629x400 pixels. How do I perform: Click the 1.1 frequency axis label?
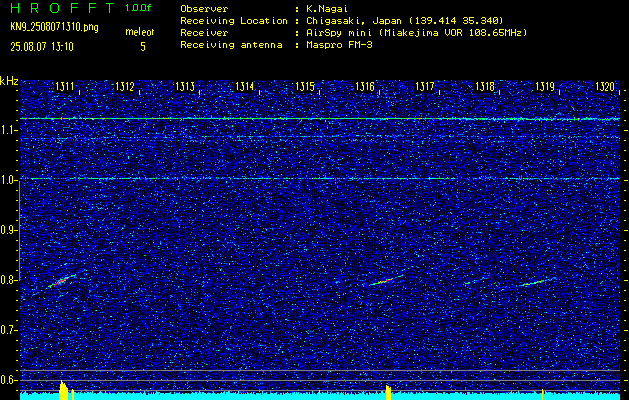click(x=8, y=130)
